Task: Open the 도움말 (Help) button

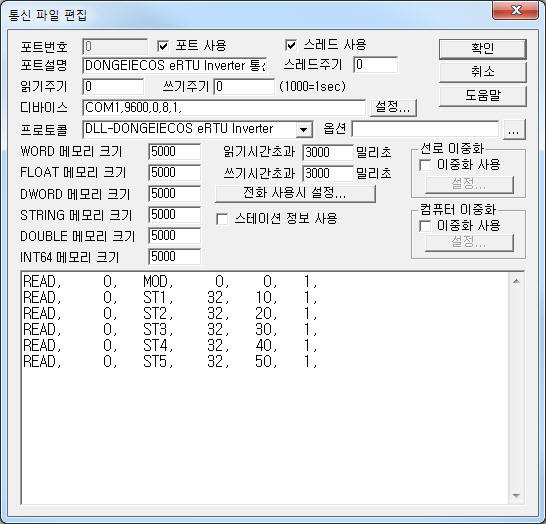Action: pyautogui.click(x=482, y=96)
